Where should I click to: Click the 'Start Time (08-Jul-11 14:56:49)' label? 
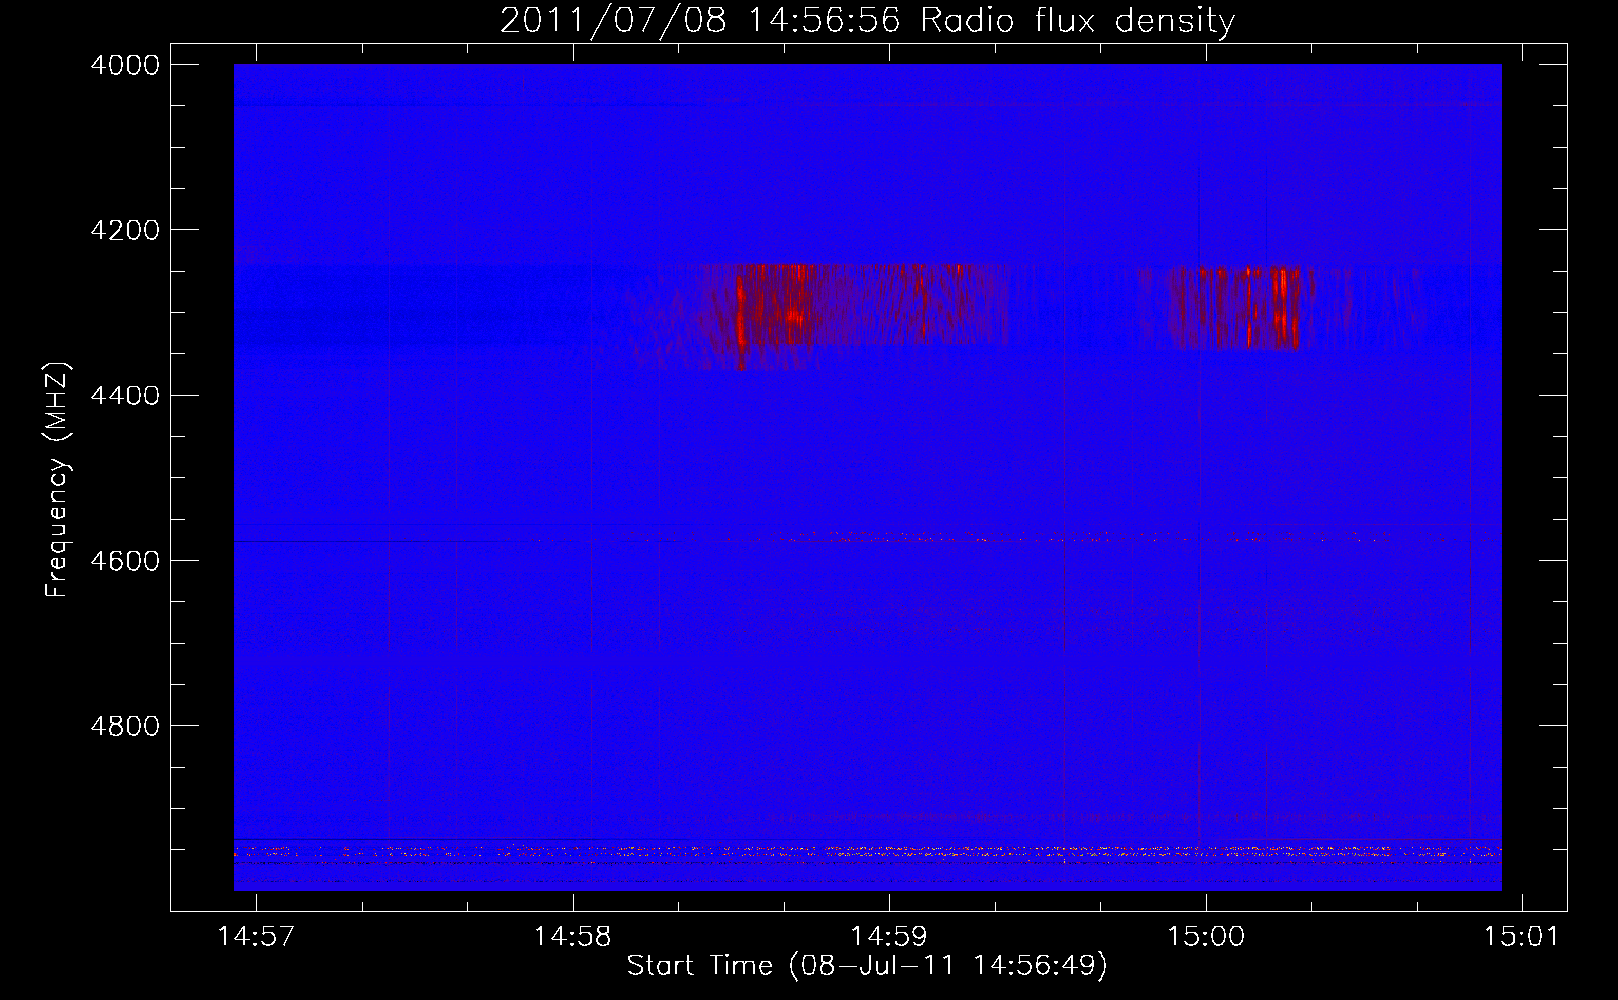[x=867, y=965]
